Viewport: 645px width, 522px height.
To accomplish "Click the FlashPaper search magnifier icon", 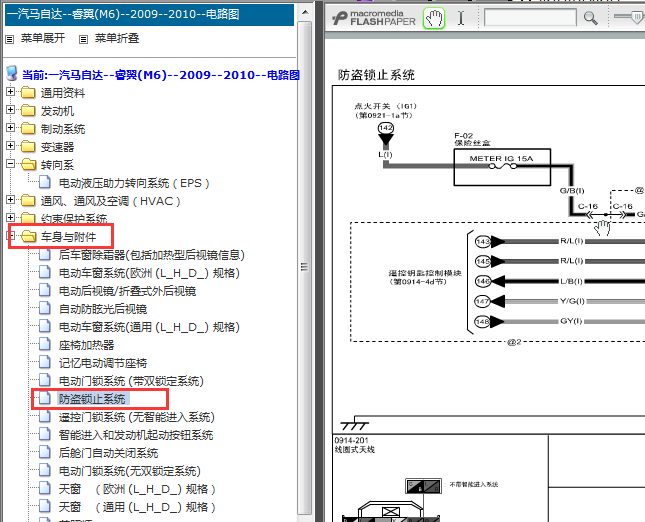I will [591, 18].
